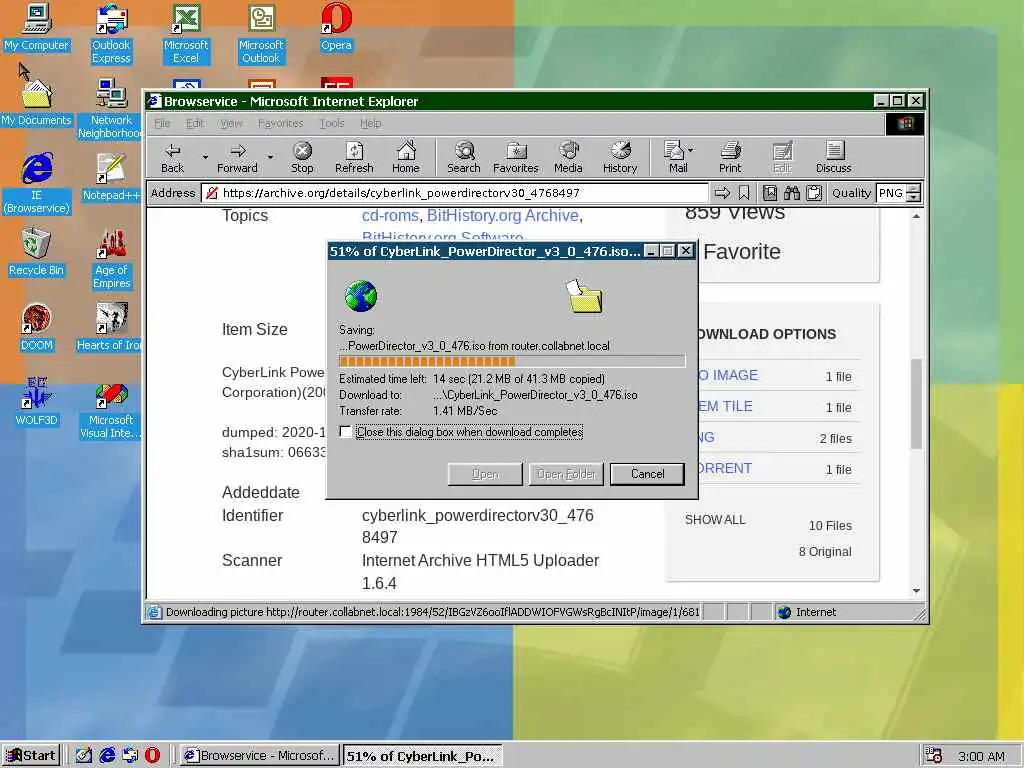
Task: Open My Computer desktop icon
Action: [36, 28]
